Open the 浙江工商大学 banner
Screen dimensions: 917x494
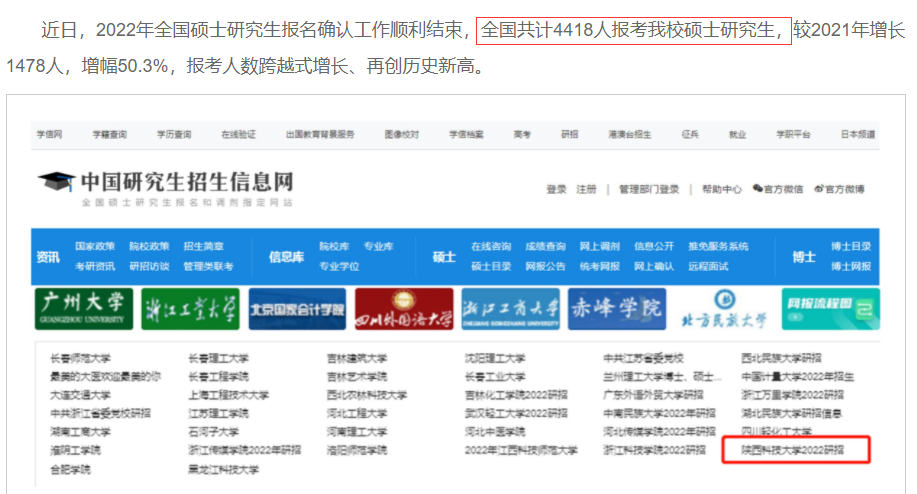coord(511,309)
